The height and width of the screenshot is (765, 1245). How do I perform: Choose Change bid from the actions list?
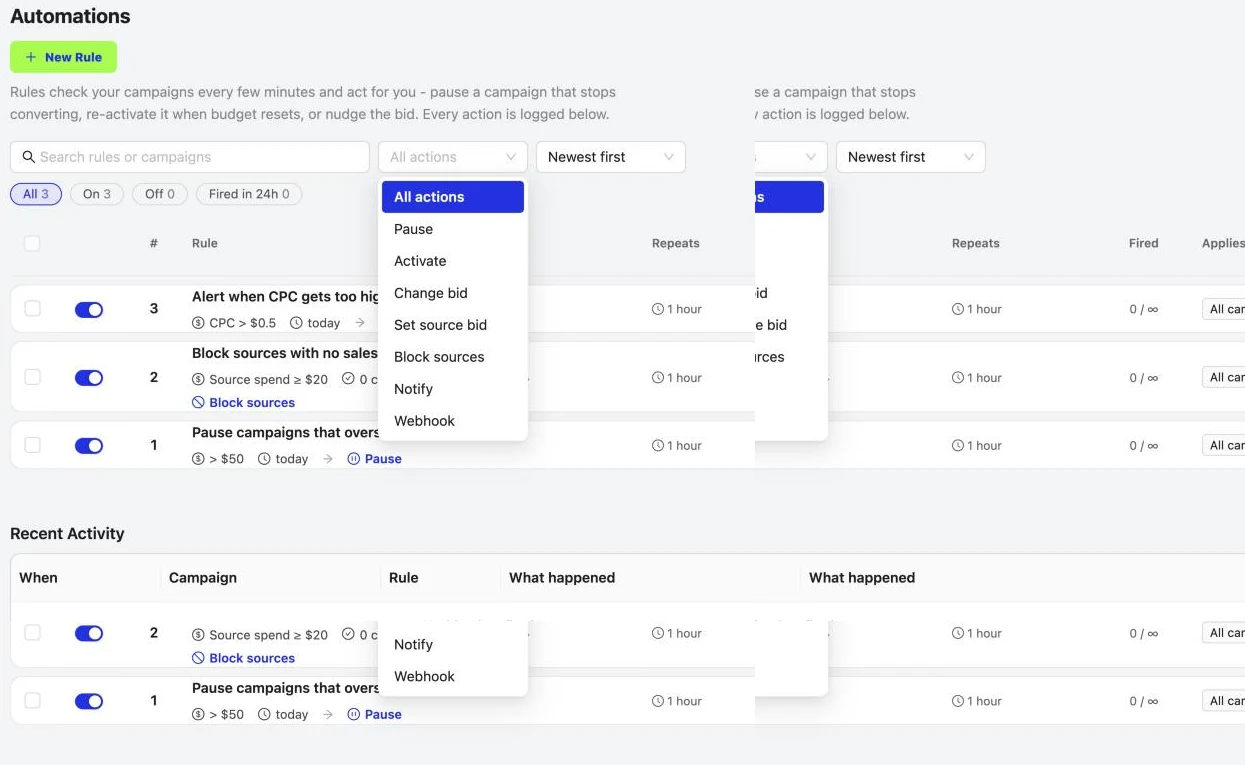pyautogui.click(x=453, y=293)
